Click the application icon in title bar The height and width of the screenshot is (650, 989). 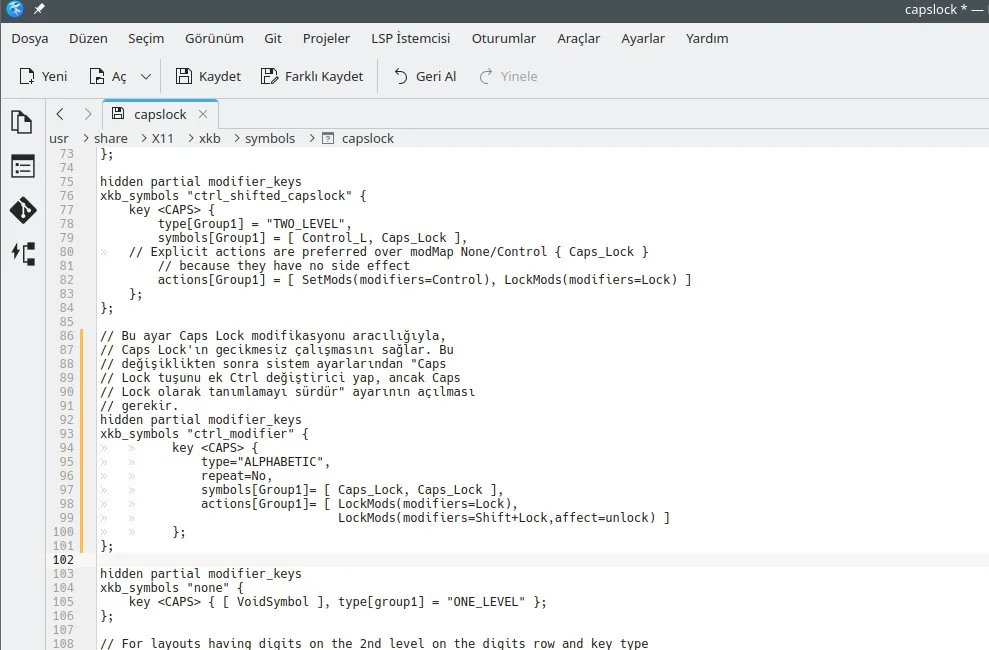[15, 9]
